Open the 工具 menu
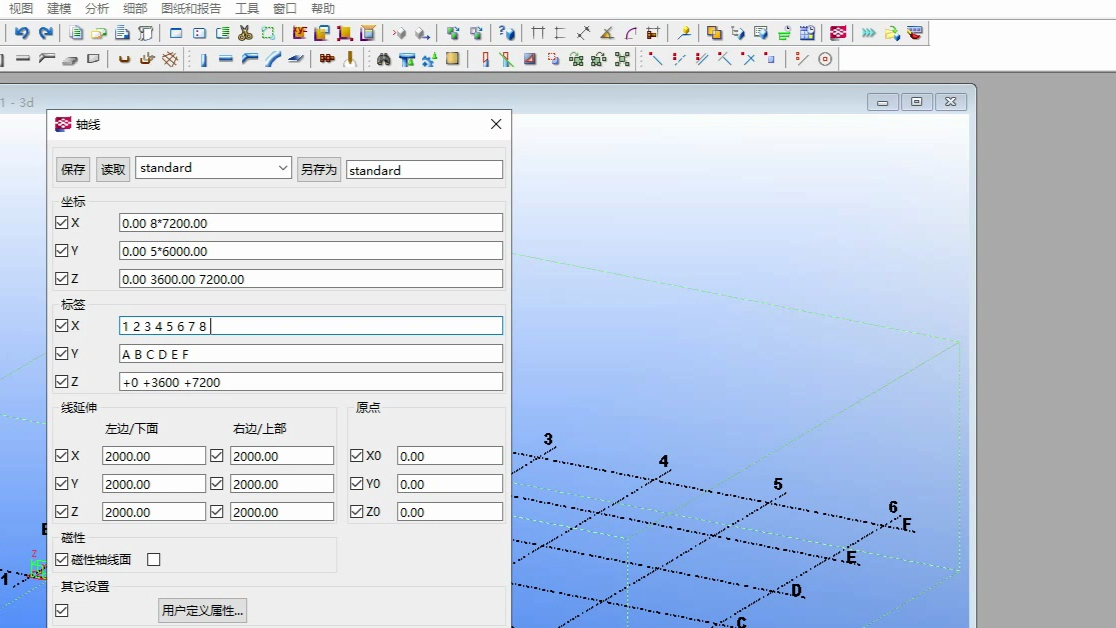Viewport: 1116px width, 628px height. 247,8
